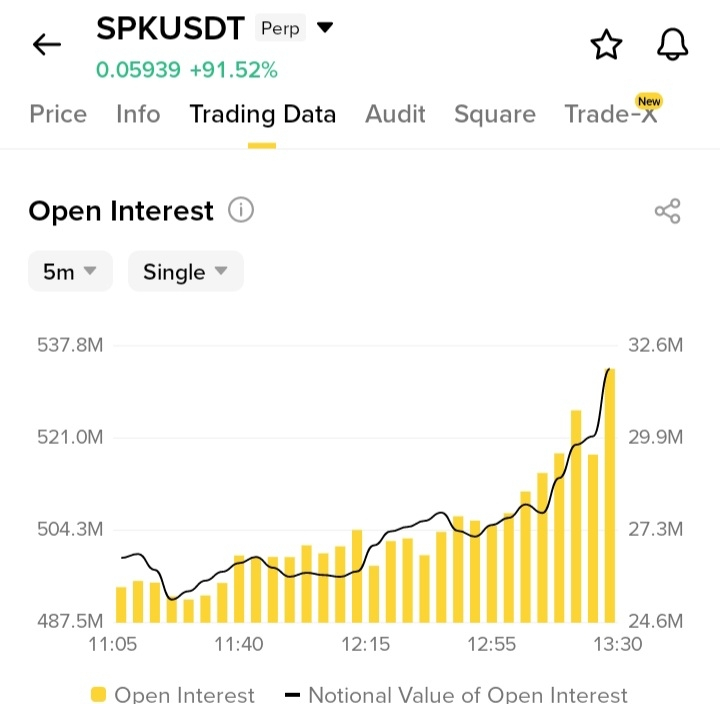Open price alerts via bell icon
The height and width of the screenshot is (704, 720).
[x=672, y=45]
